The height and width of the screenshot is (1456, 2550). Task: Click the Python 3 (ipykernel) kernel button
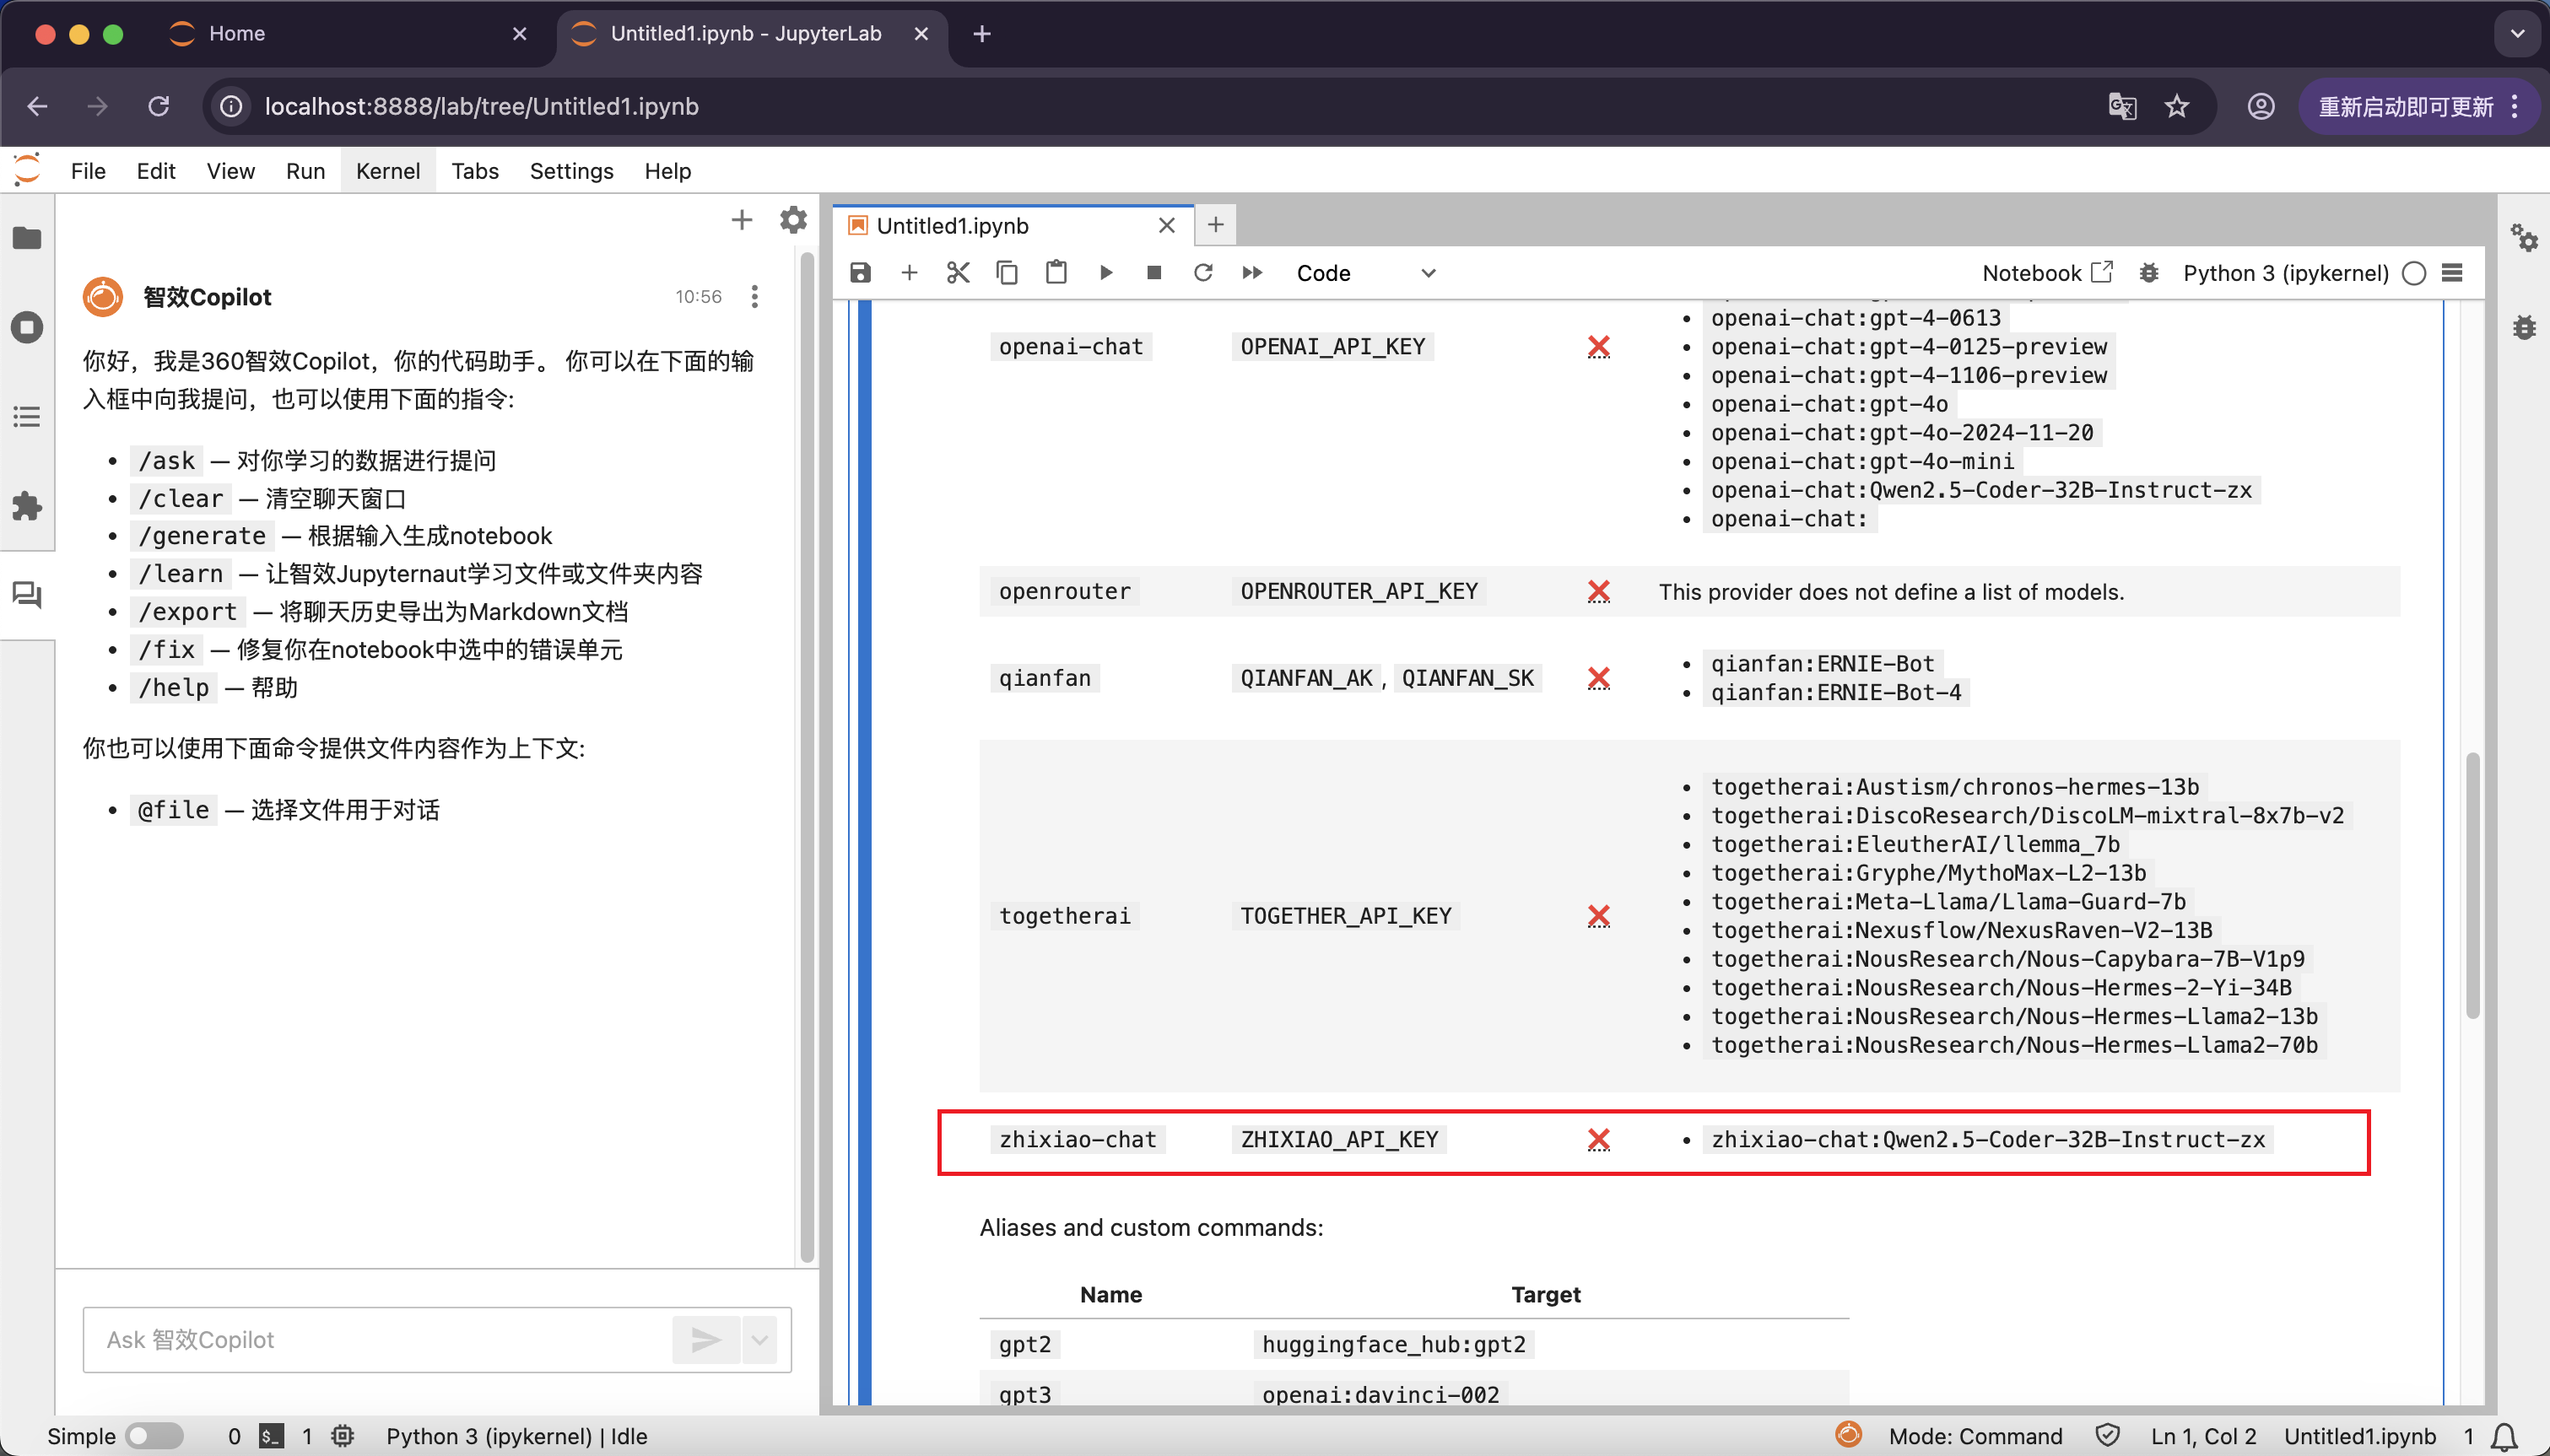click(x=2285, y=273)
